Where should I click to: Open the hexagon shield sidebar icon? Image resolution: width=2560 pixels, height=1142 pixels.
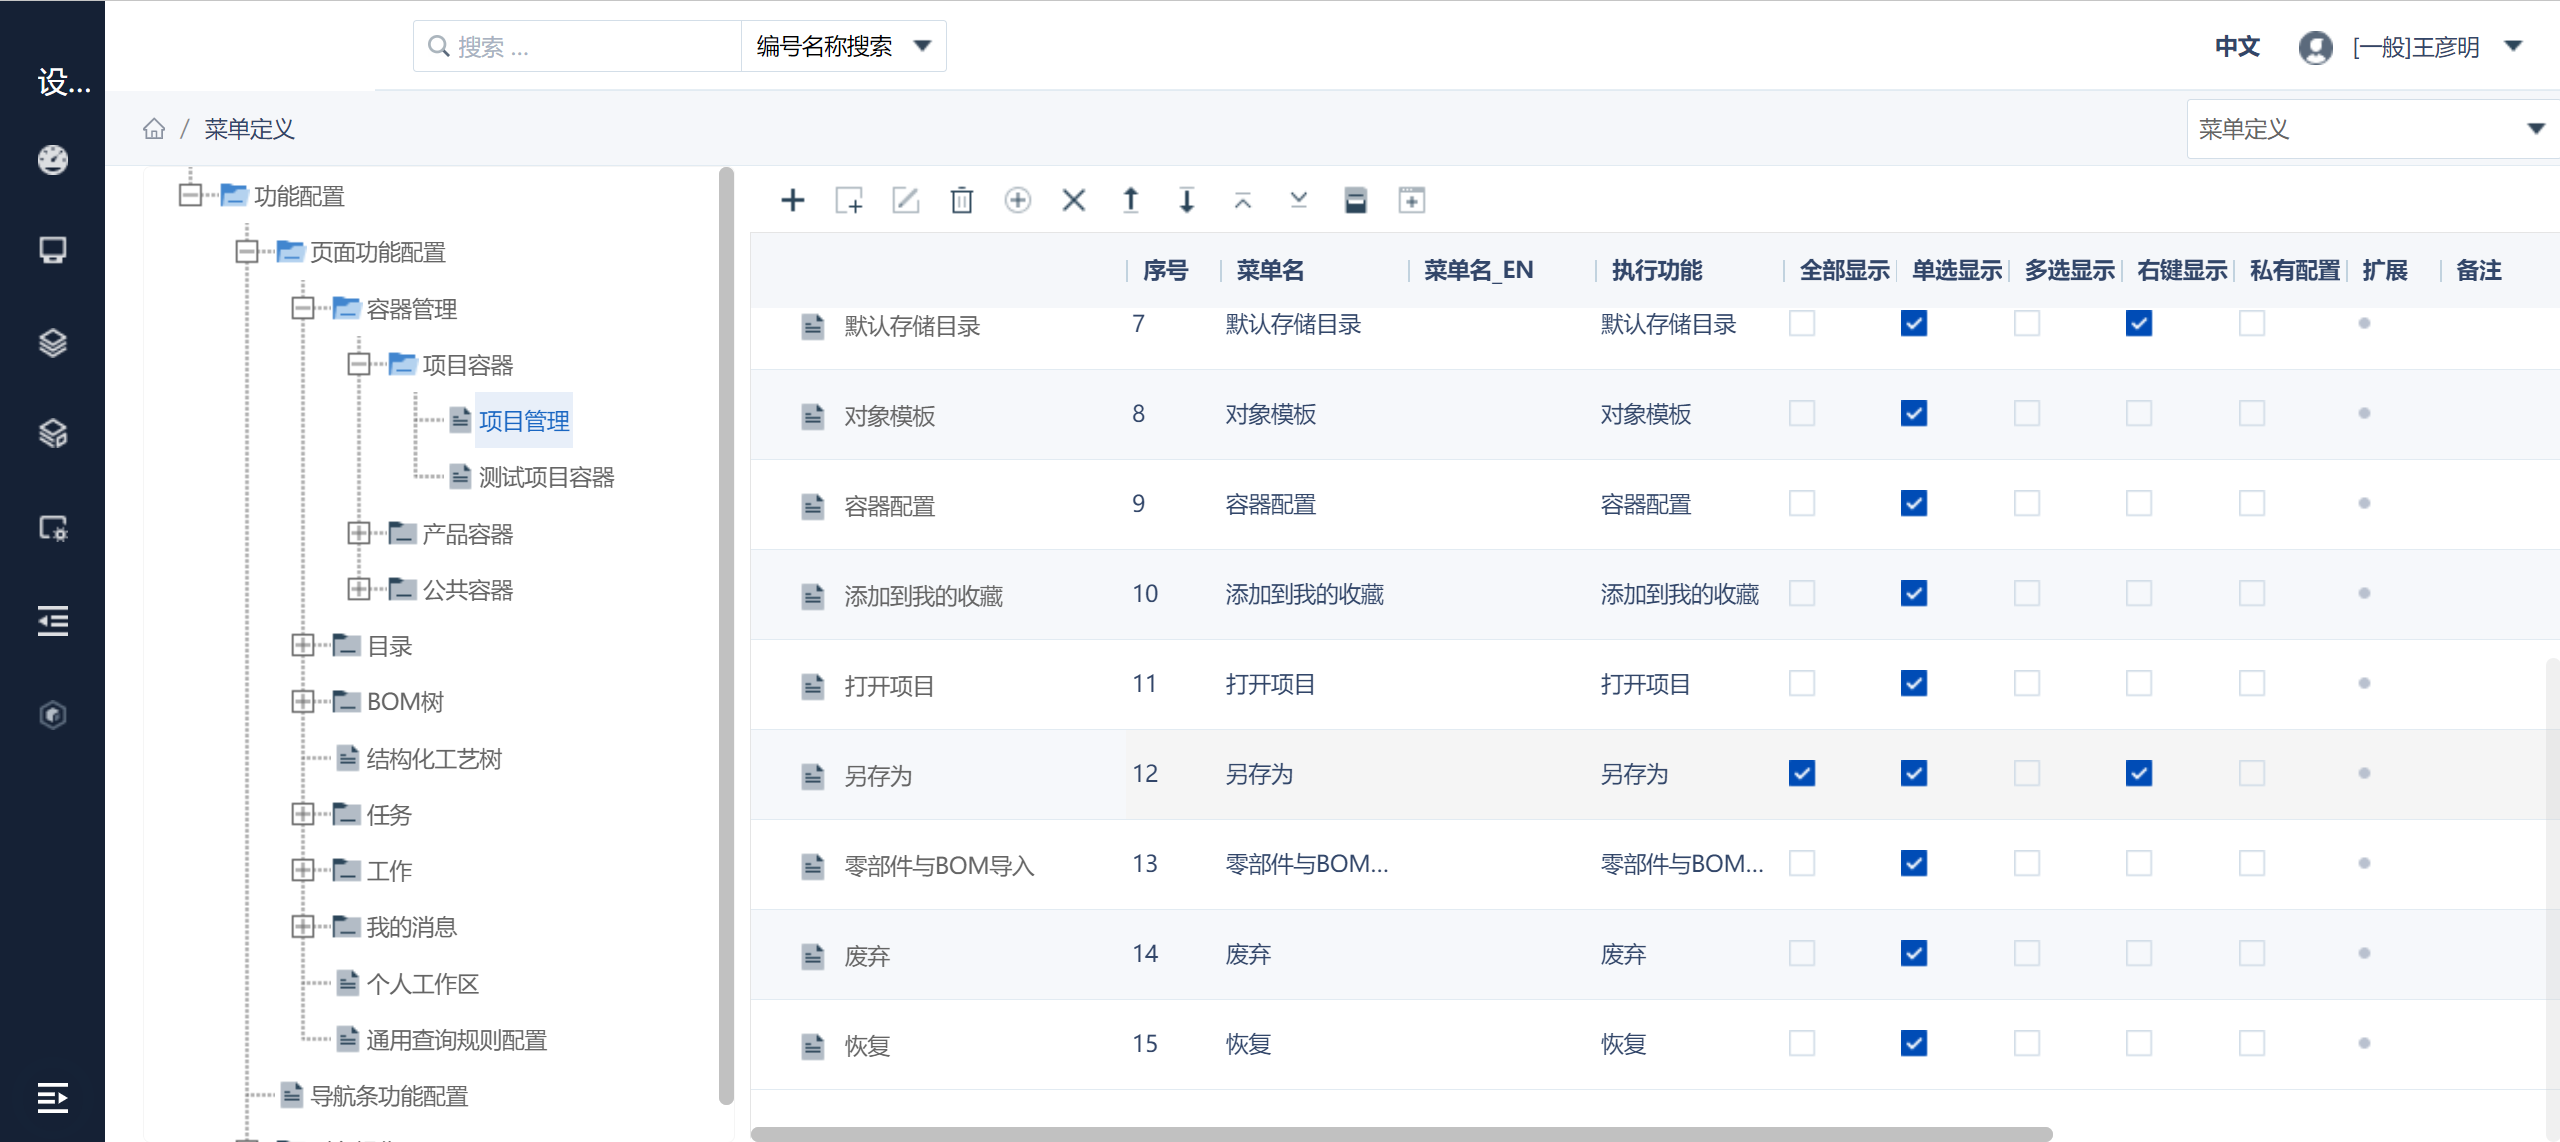coord(52,714)
